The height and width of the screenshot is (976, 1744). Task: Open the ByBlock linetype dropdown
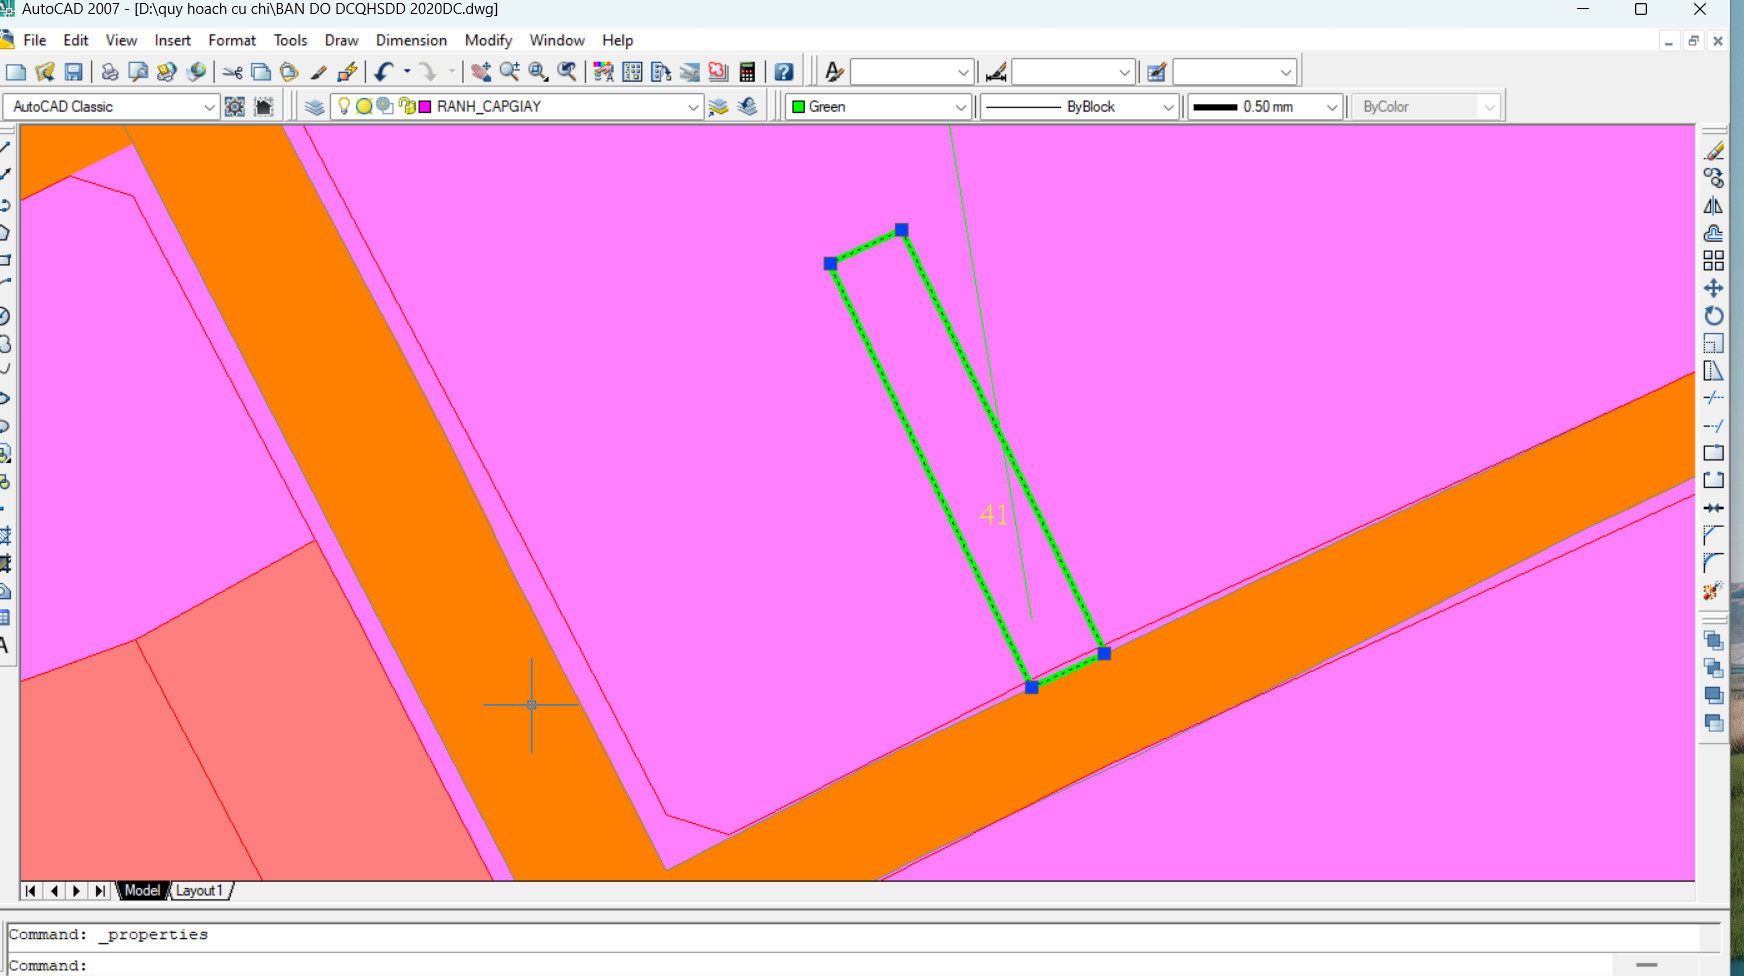1168,106
